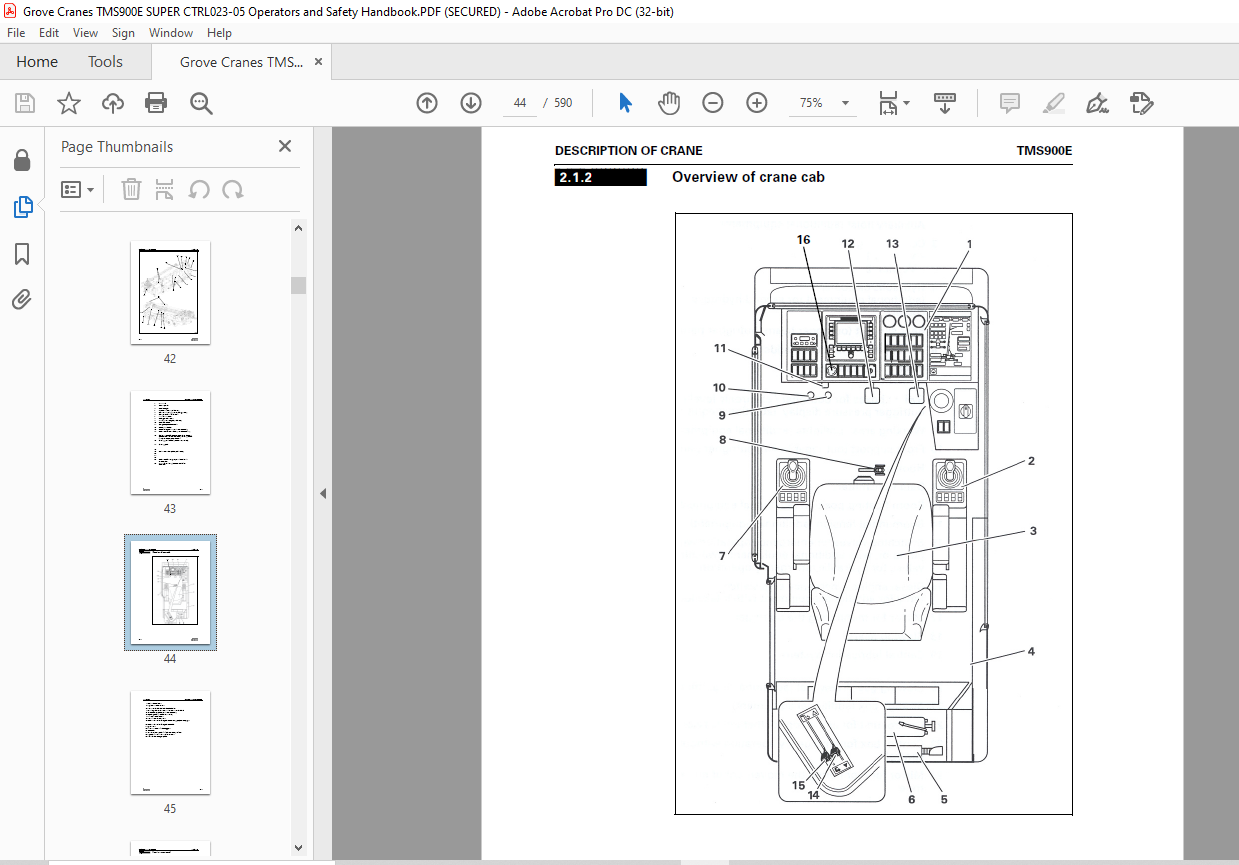Select the page 44 thumbnail
This screenshot has height=865, width=1239.
point(170,593)
